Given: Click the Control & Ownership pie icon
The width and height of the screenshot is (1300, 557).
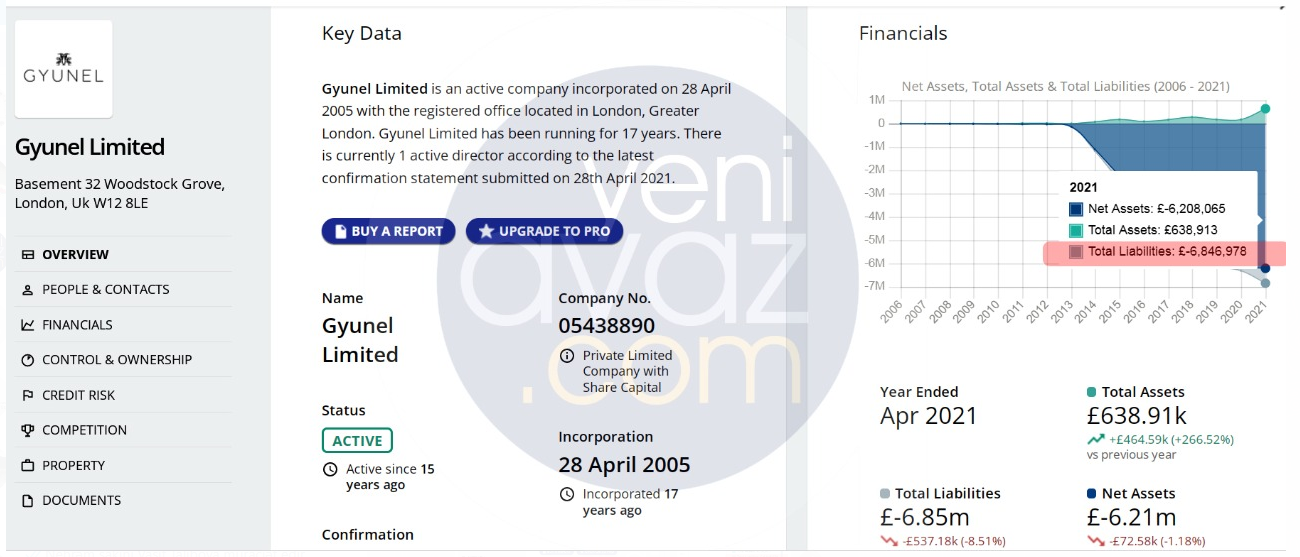Looking at the screenshot, I should [27, 360].
